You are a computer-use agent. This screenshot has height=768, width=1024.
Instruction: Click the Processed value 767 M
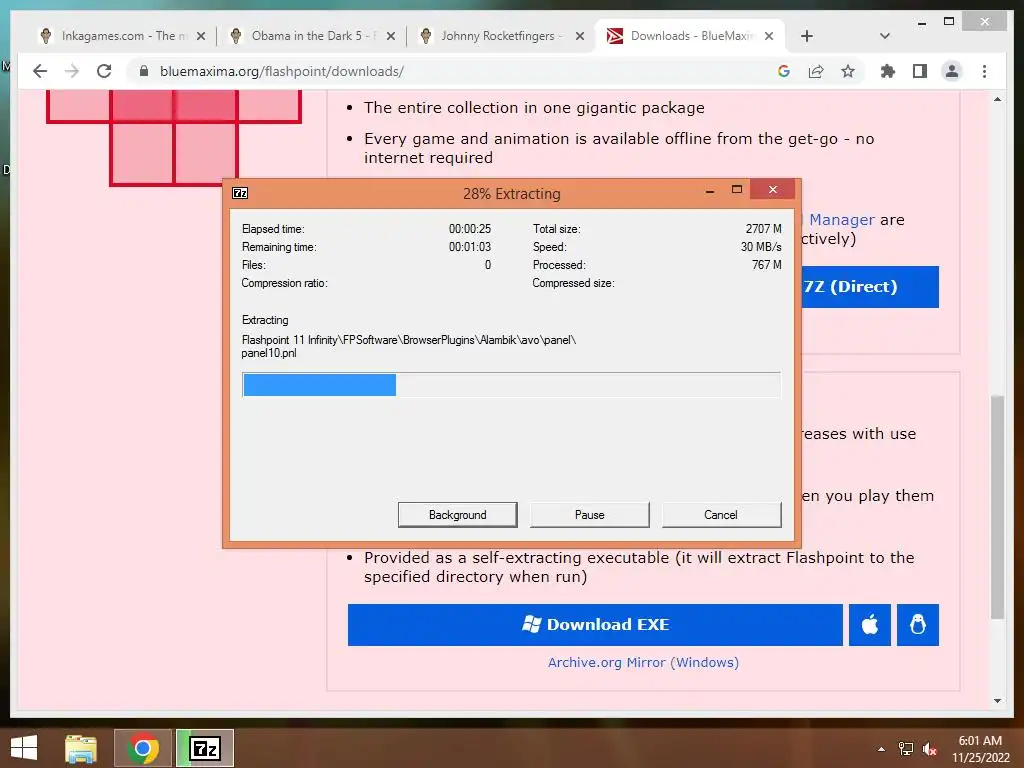click(x=767, y=264)
